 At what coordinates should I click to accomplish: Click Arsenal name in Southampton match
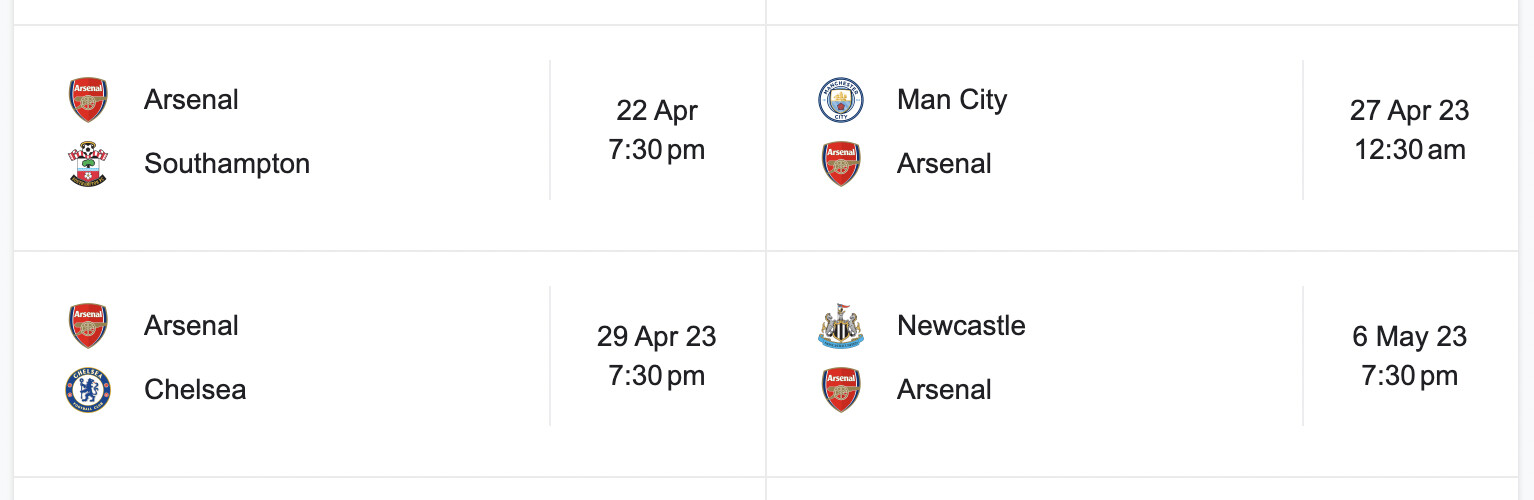coord(191,100)
